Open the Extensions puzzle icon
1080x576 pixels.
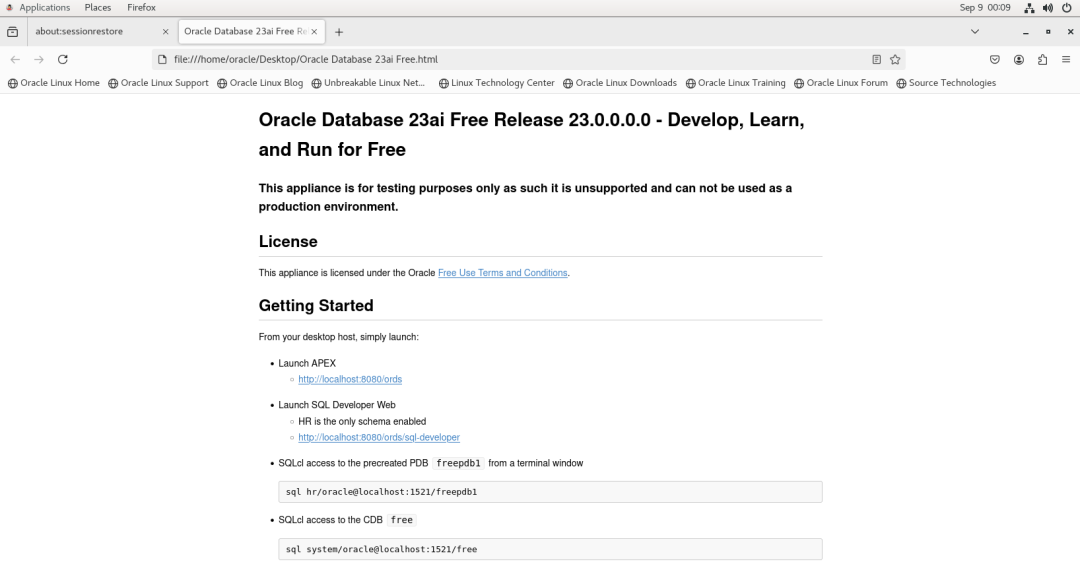tap(1042, 59)
